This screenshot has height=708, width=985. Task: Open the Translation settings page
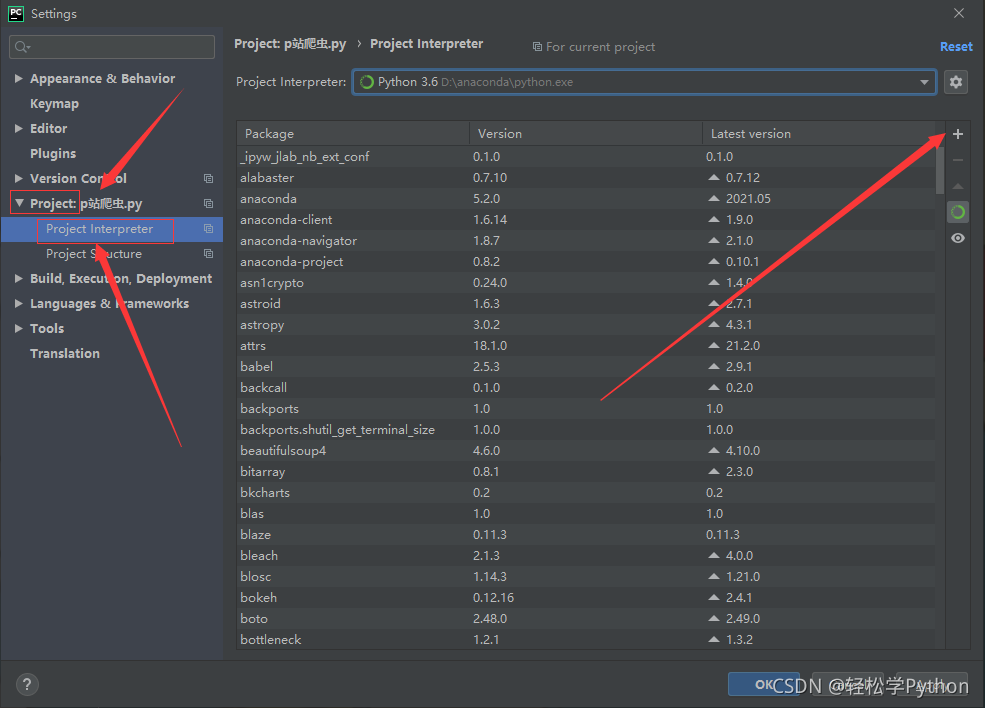pyautogui.click(x=65, y=354)
